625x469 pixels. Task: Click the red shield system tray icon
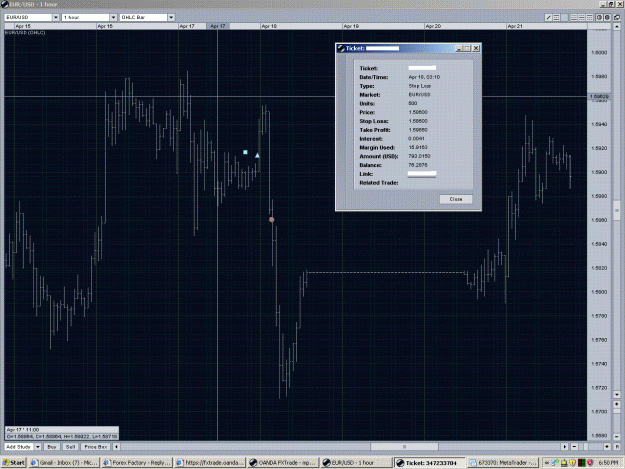coord(590,463)
